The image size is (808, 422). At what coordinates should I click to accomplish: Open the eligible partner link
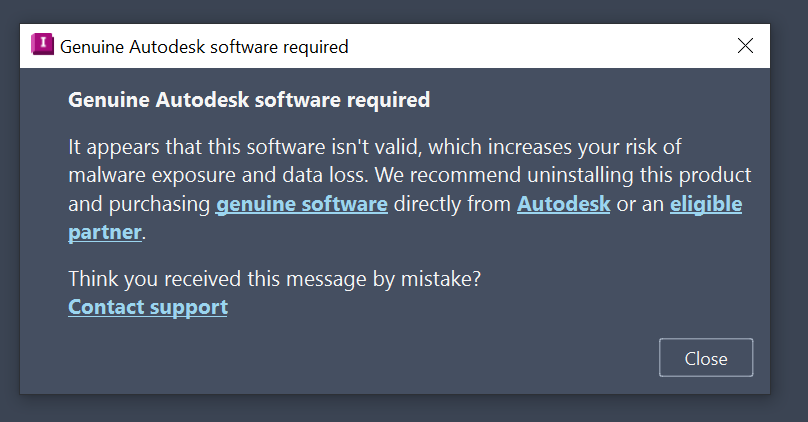[705, 205]
